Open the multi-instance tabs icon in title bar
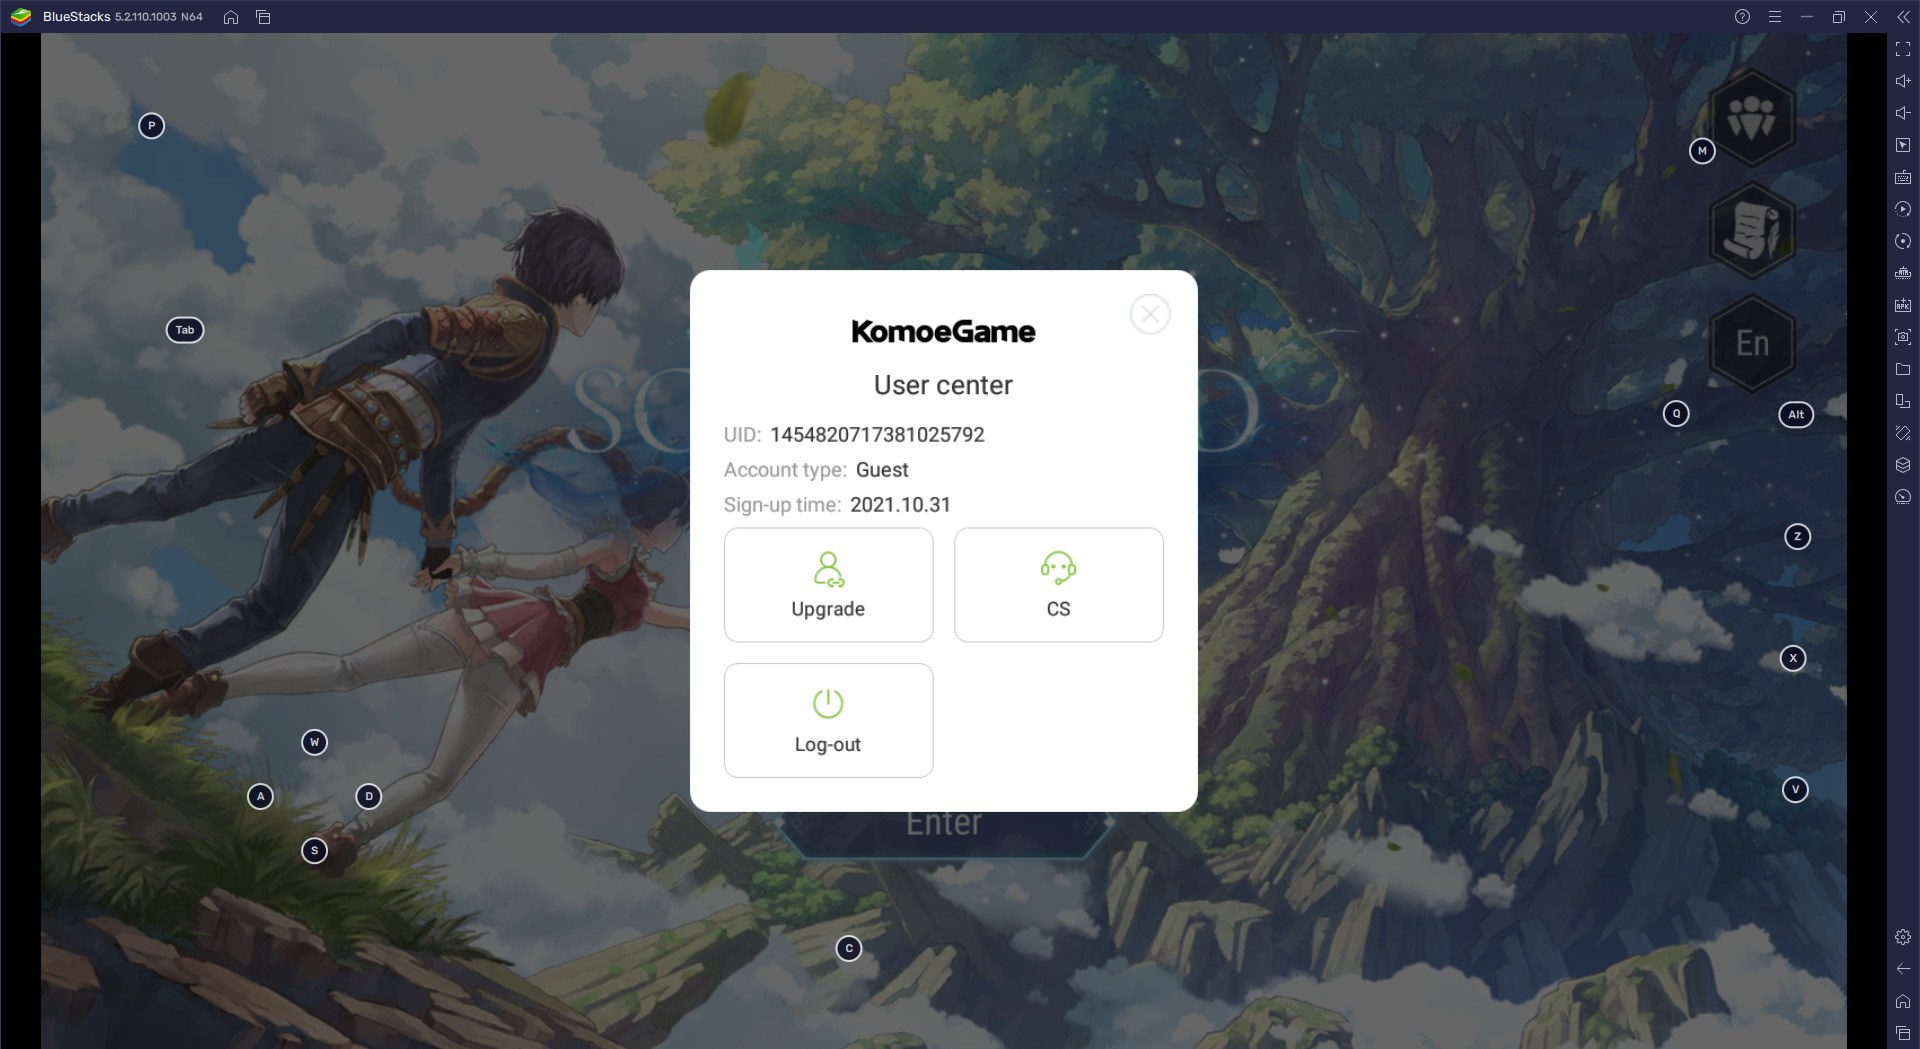This screenshot has width=1920, height=1049. click(263, 17)
